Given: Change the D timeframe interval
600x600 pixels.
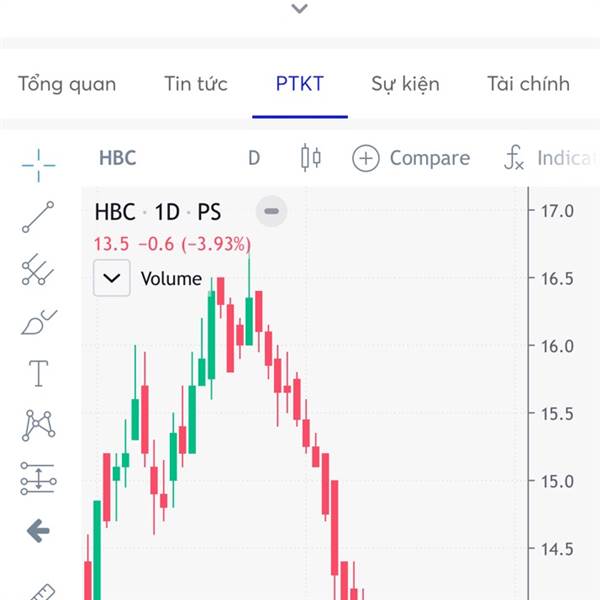Looking at the screenshot, I should tap(254, 158).
